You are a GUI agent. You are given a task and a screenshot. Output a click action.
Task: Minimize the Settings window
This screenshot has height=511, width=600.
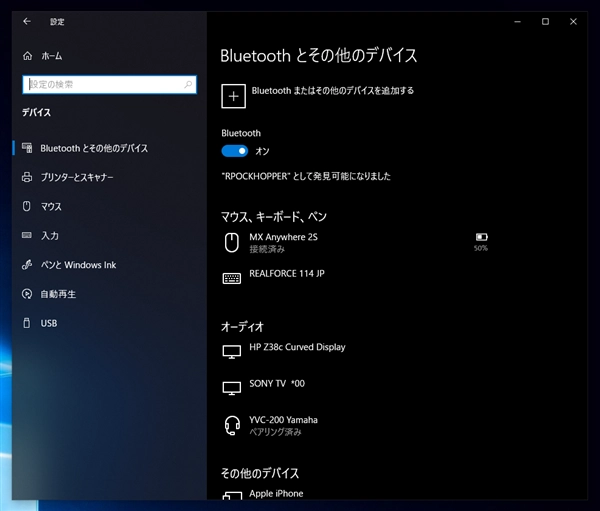point(517,22)
